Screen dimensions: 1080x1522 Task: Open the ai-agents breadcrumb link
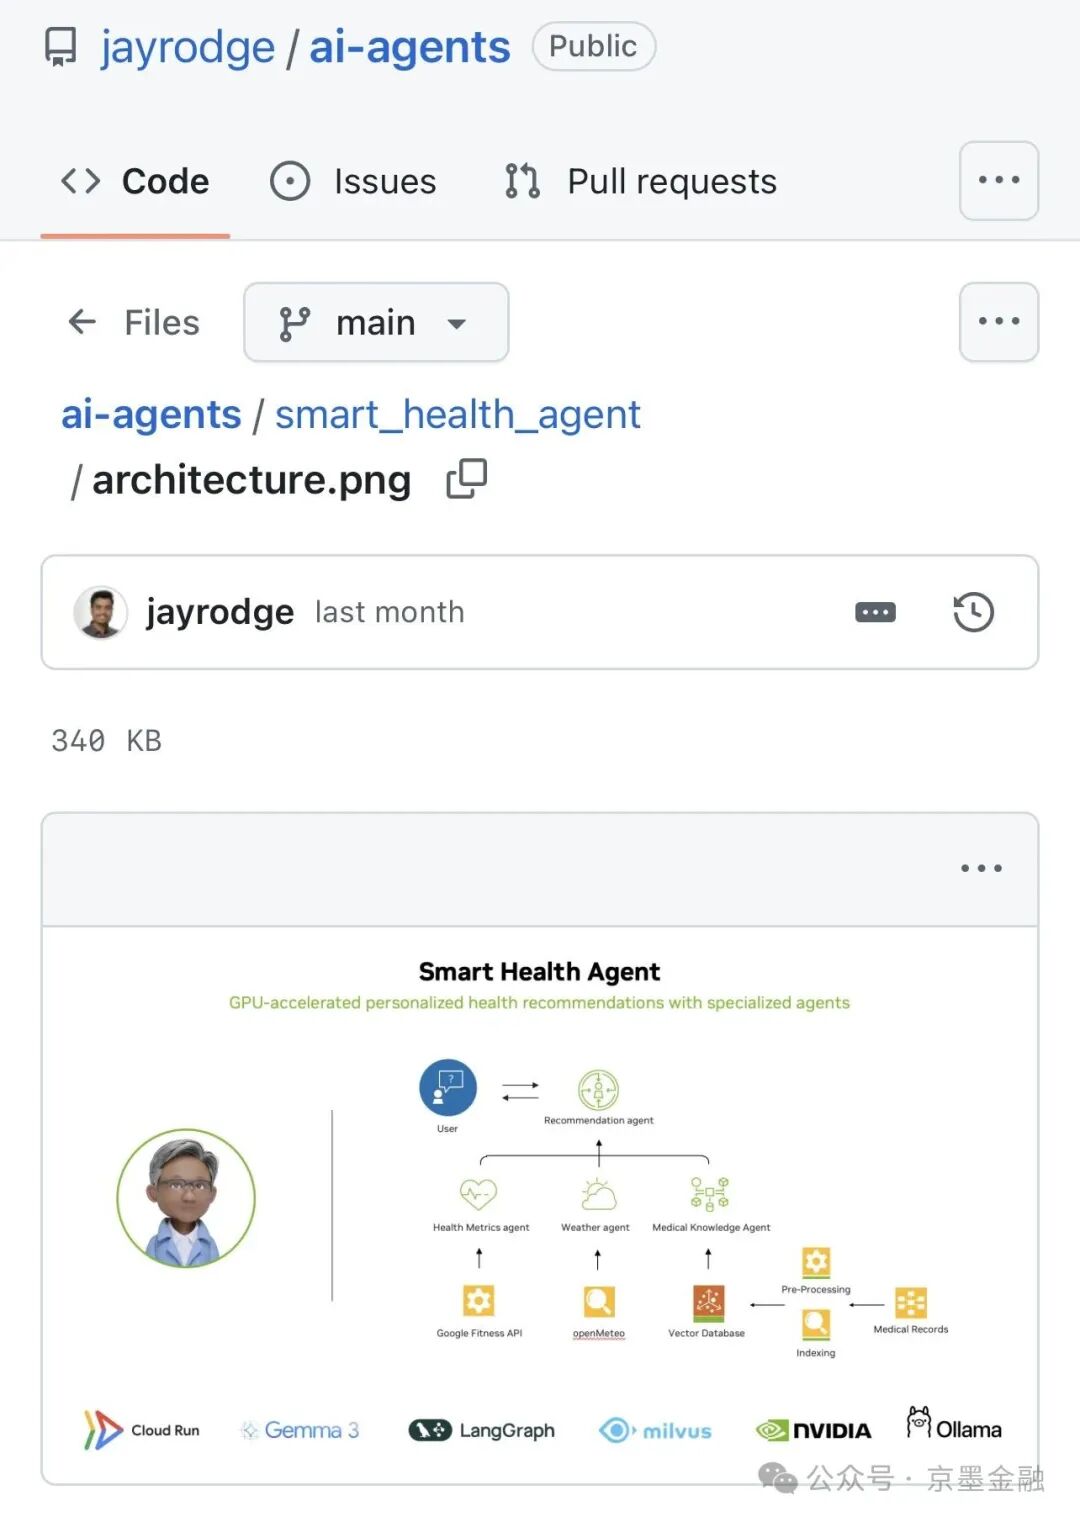(150, 414)
